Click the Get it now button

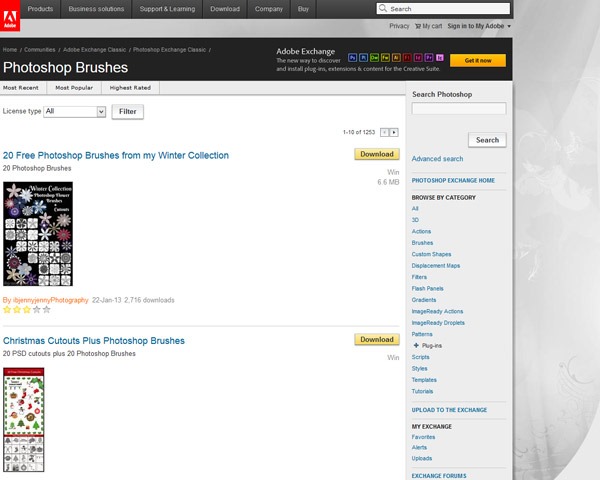pyautogui.click(x=478, y=60)
